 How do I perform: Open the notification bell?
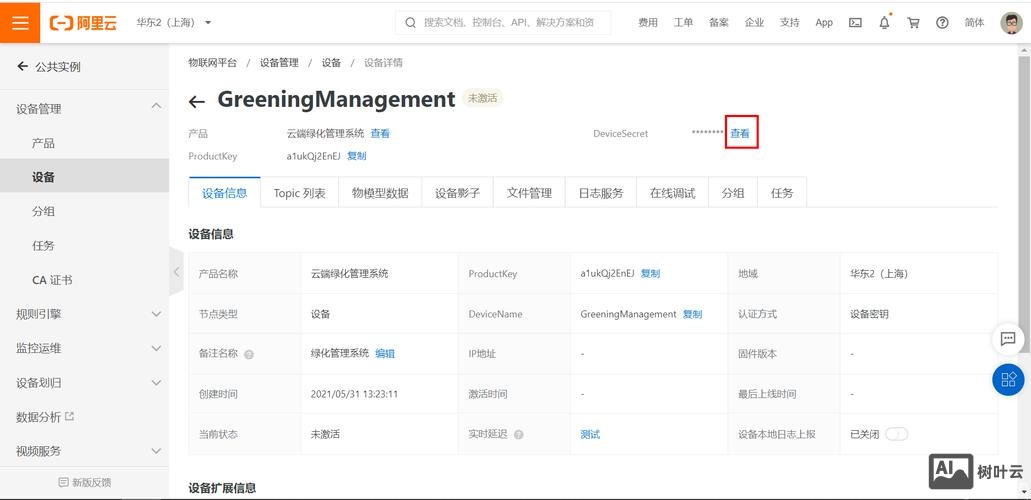coord(884,22)
